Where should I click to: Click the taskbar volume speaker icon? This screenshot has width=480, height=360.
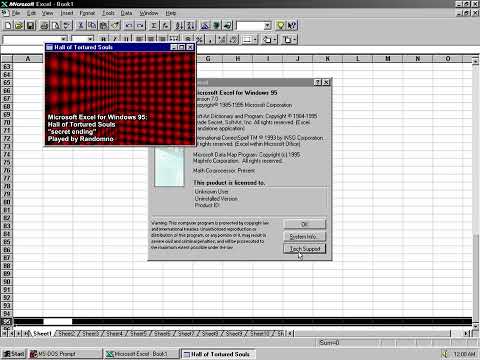pyautogui.click(x=445, y=354)
